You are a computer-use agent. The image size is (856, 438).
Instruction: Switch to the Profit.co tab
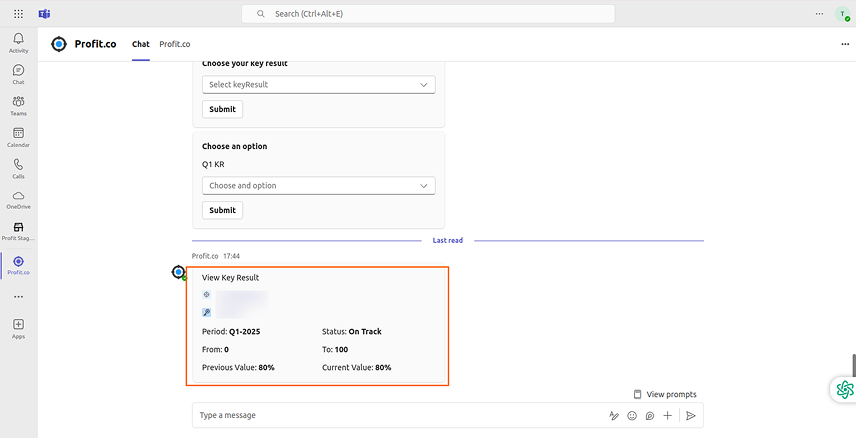coord(175,44)
